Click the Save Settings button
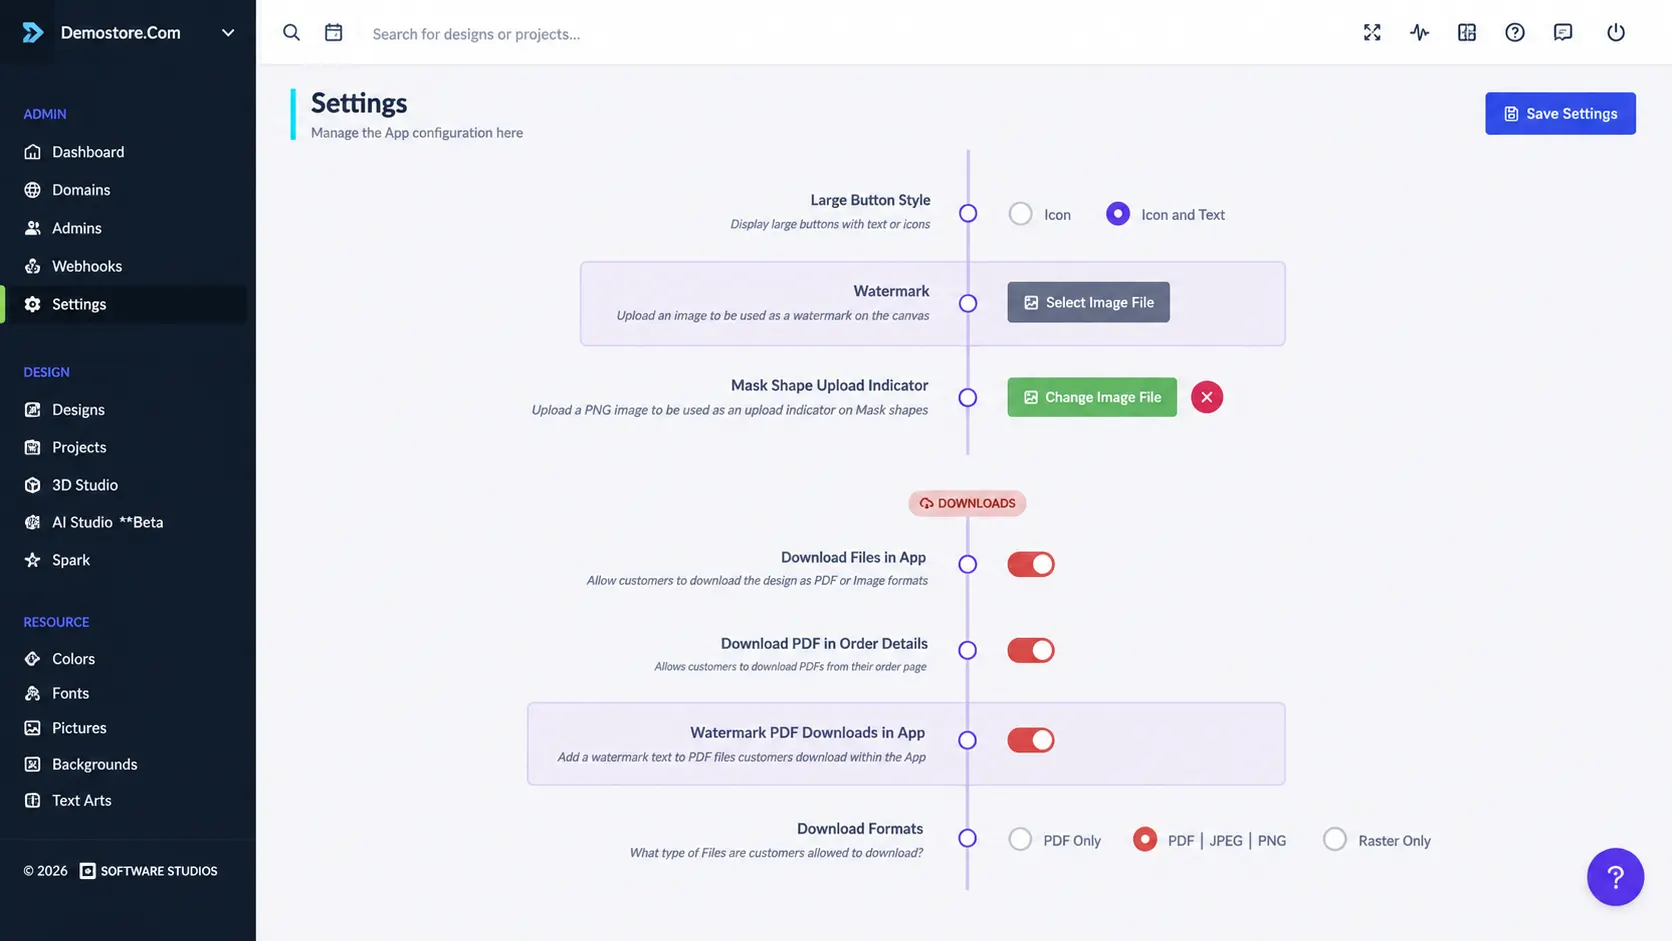This screenshot has width=1672, height=941. (x=1560, y=114)
